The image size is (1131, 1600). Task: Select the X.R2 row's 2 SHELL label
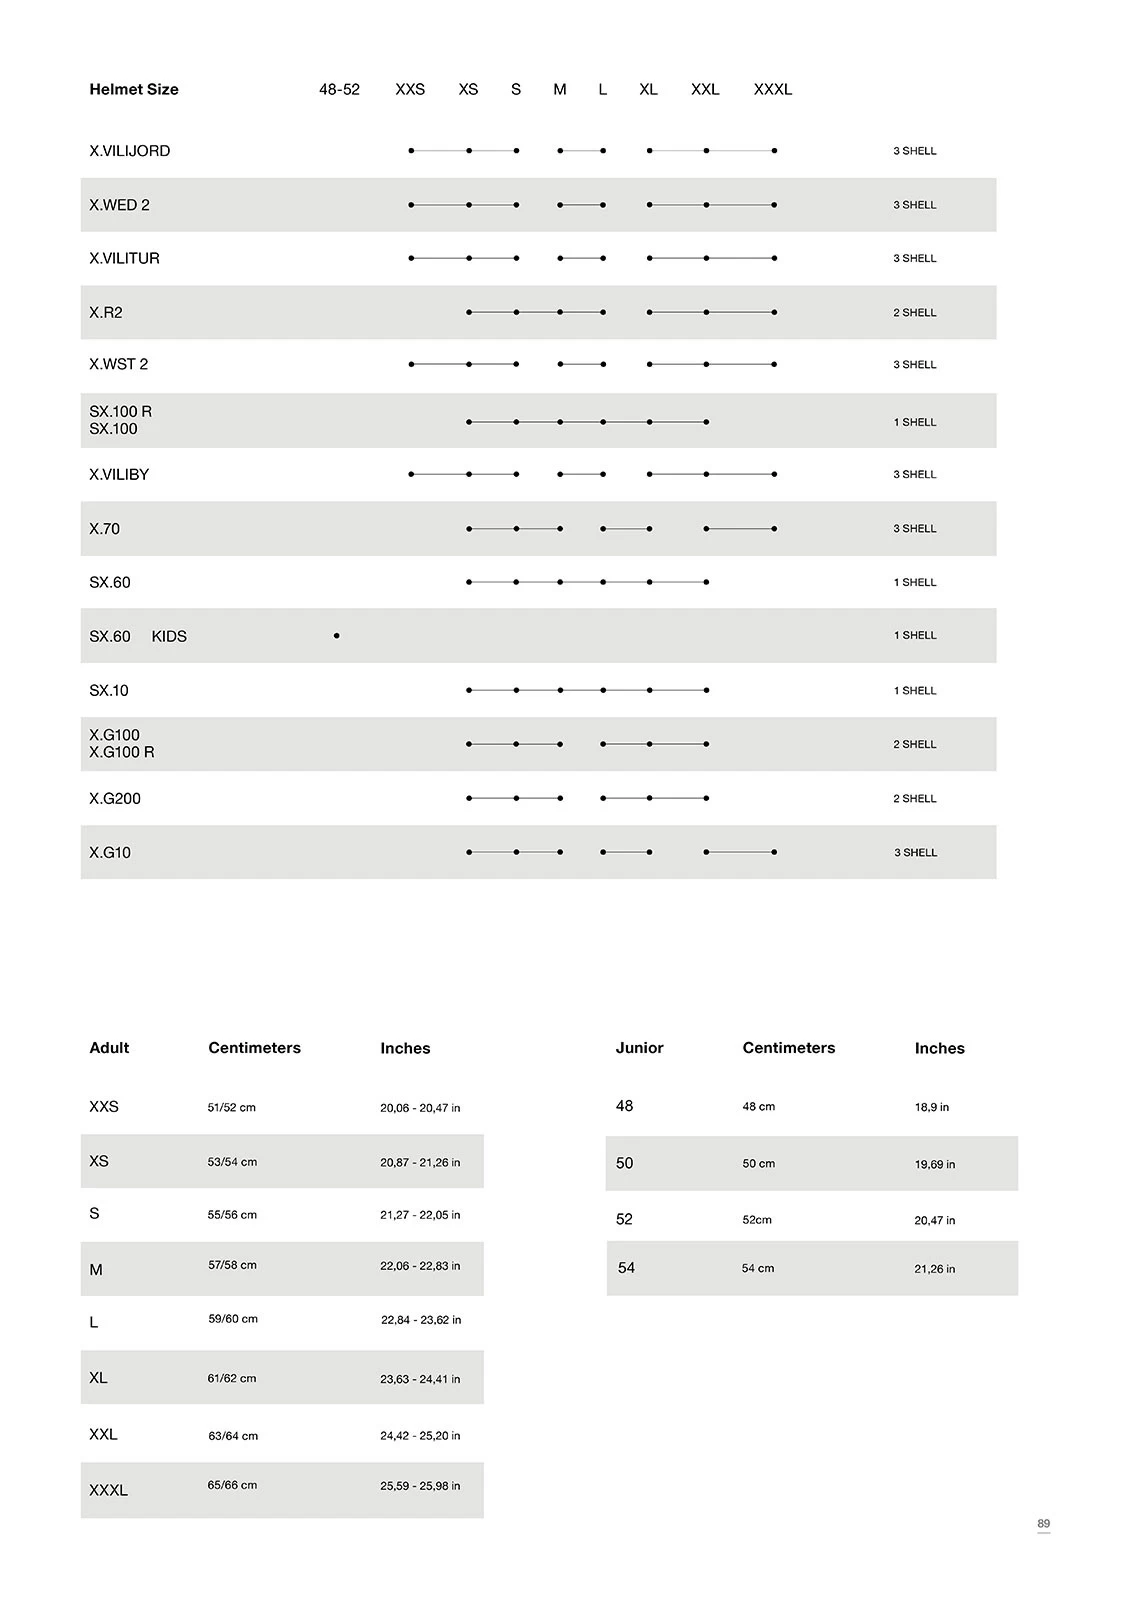[x=914, y=313]
